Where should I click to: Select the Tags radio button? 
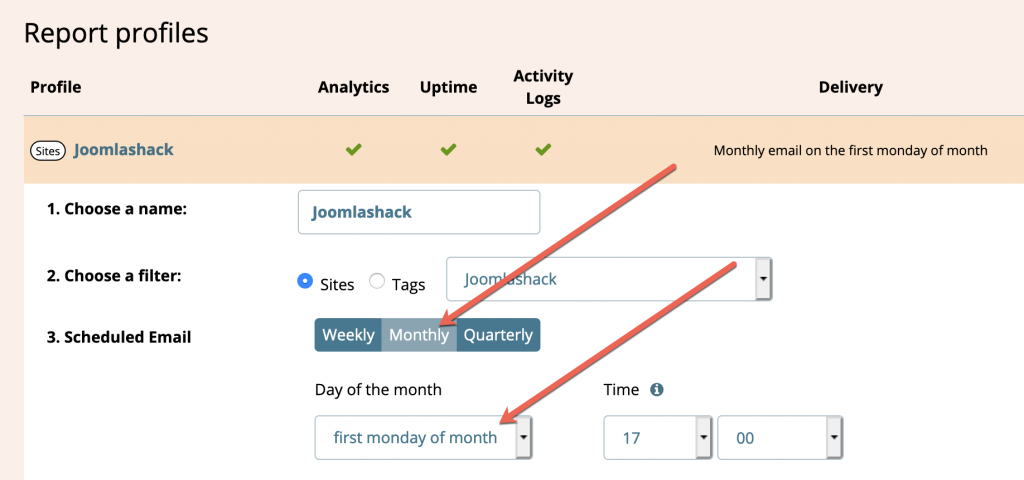377,281
